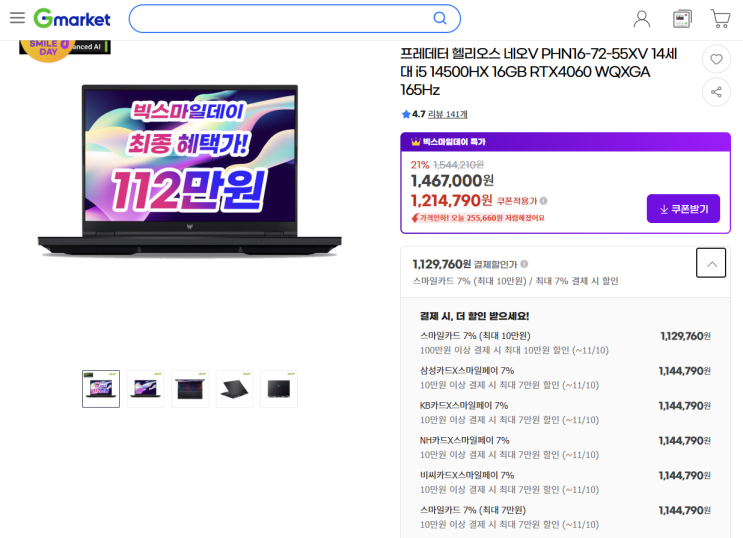743x538 pixels.
Task: Open recently viewed items icon
Action: [682, 19]
